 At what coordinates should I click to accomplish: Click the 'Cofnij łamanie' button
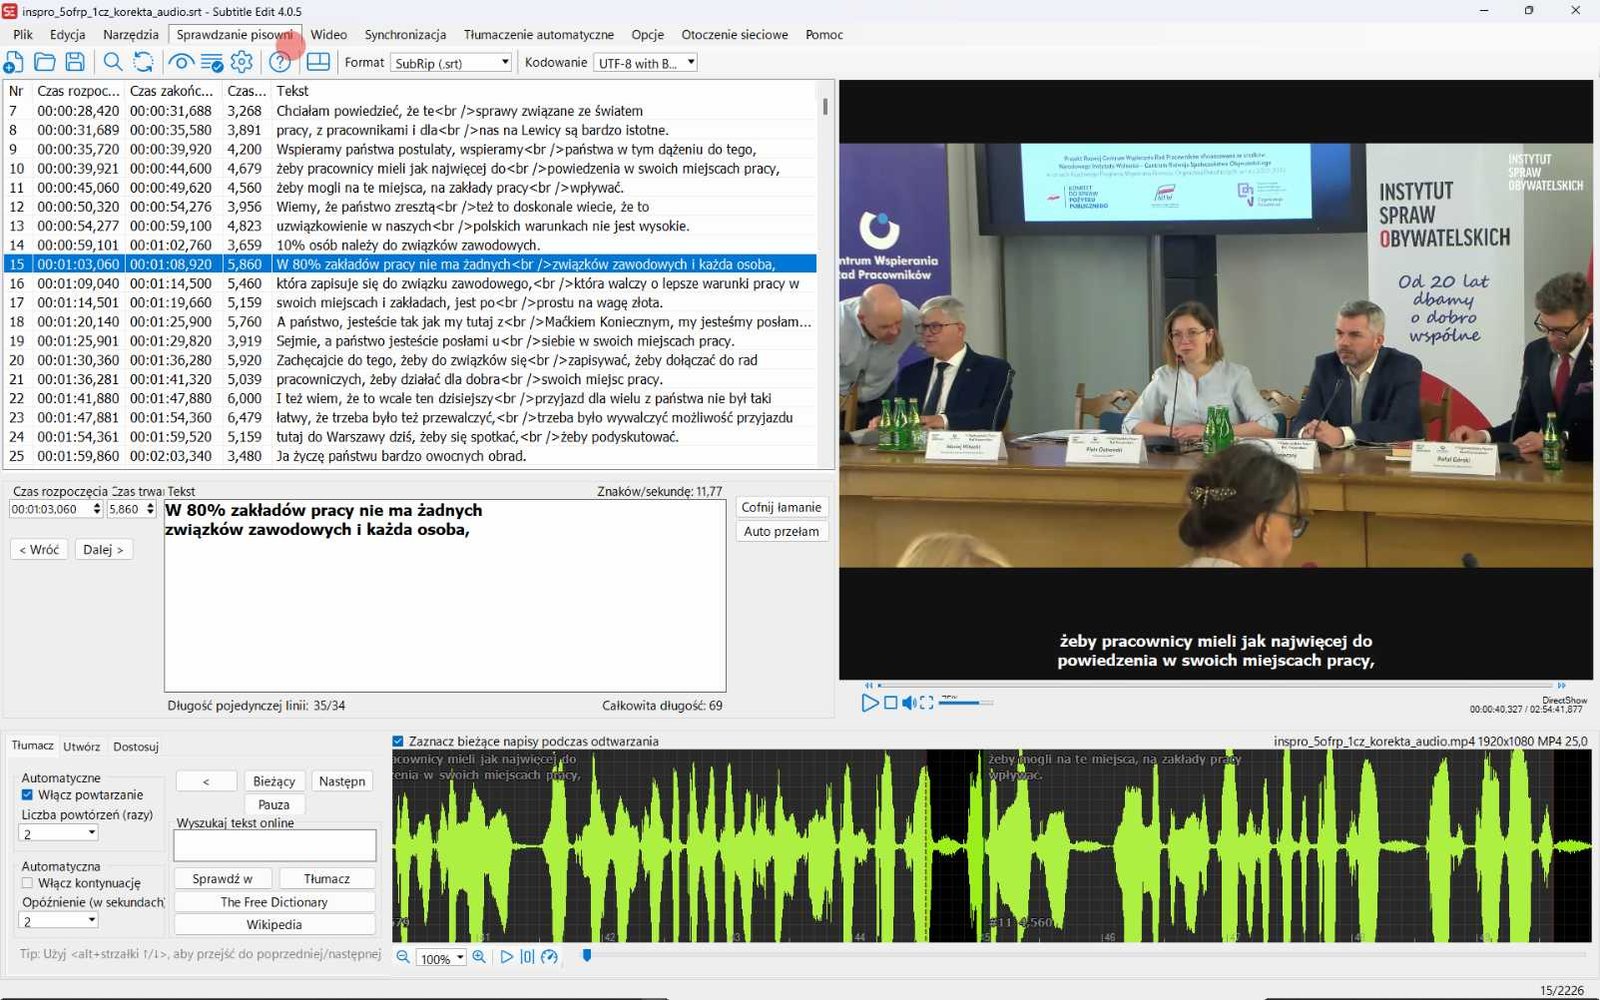pos(781,507)
